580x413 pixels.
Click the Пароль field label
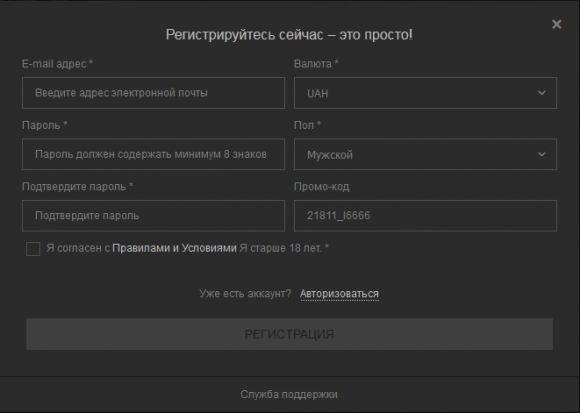[x=45, y=125]
